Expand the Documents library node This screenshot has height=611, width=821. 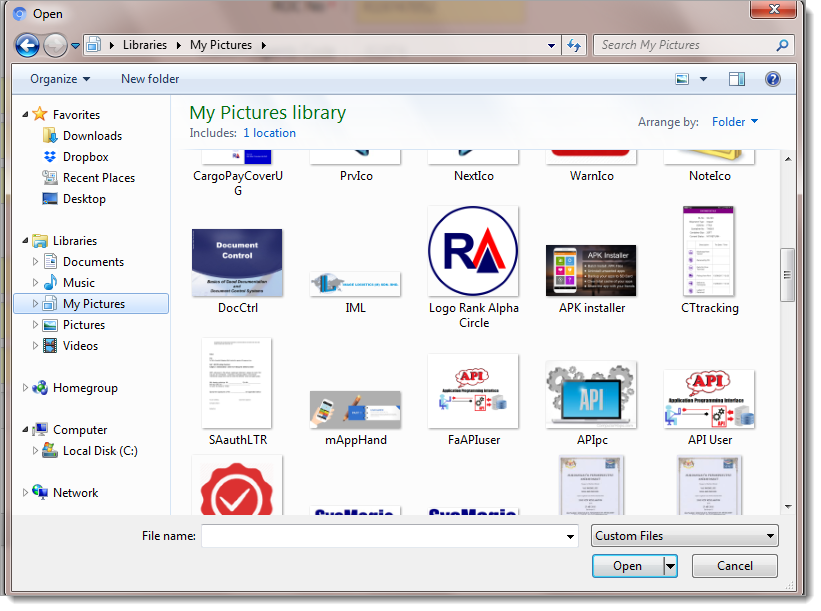click(x=37, y=262)
